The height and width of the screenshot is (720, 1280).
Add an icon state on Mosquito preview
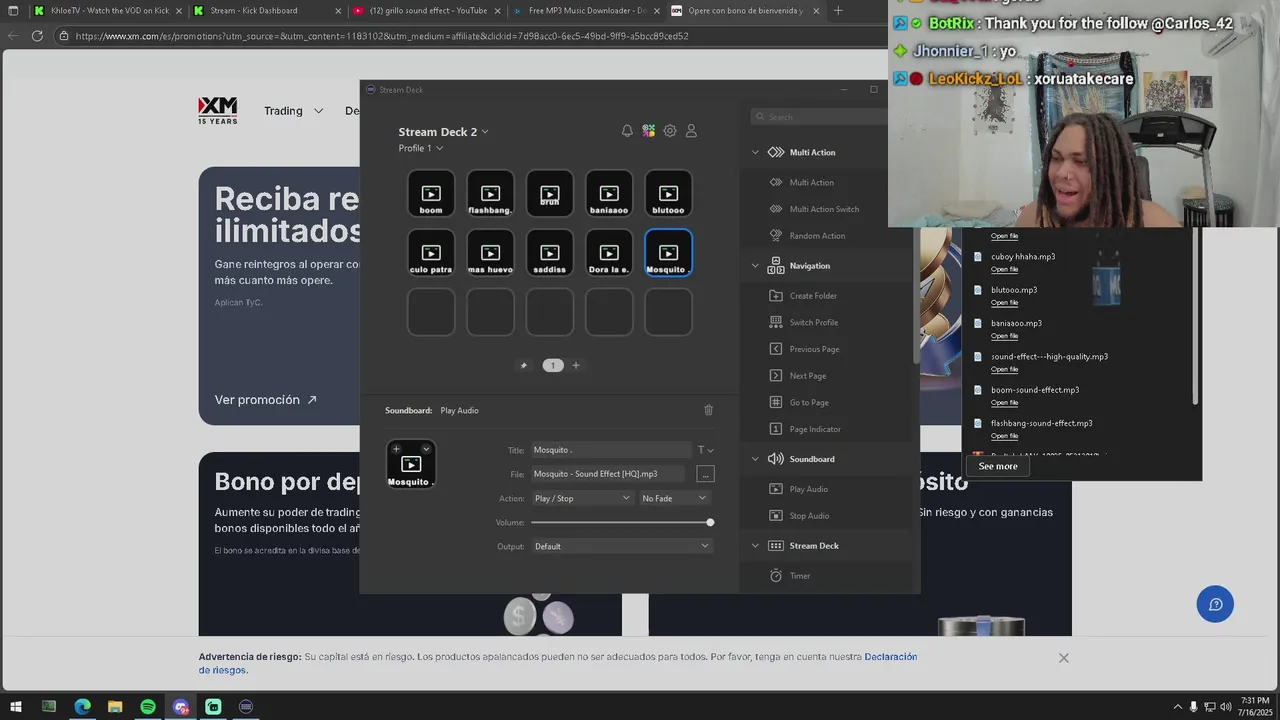point(396,449)
